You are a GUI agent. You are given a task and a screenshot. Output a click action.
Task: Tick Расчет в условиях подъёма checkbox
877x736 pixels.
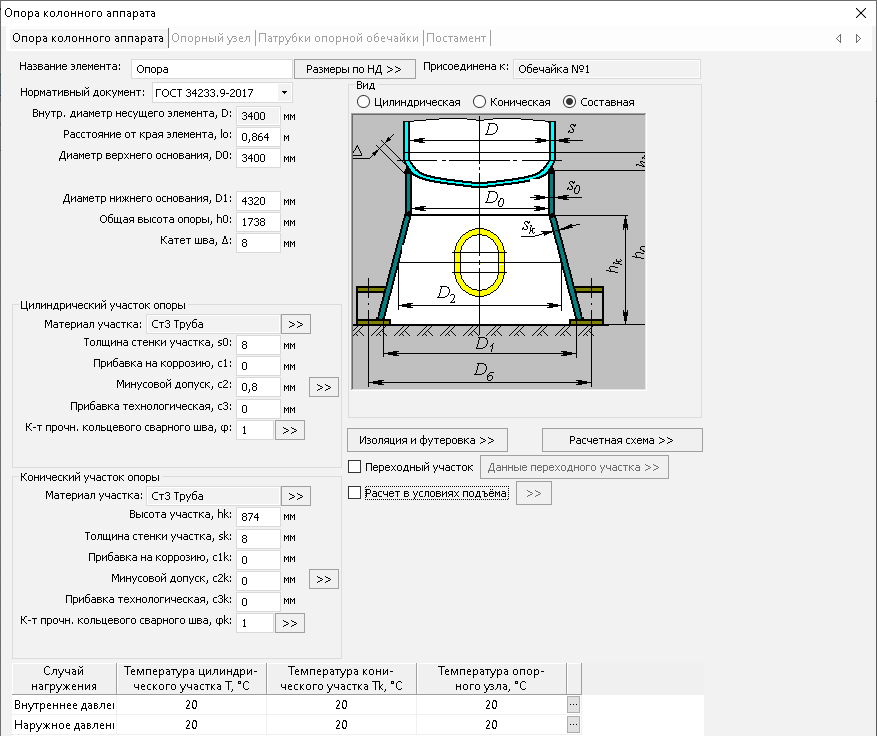coord(355,493)
